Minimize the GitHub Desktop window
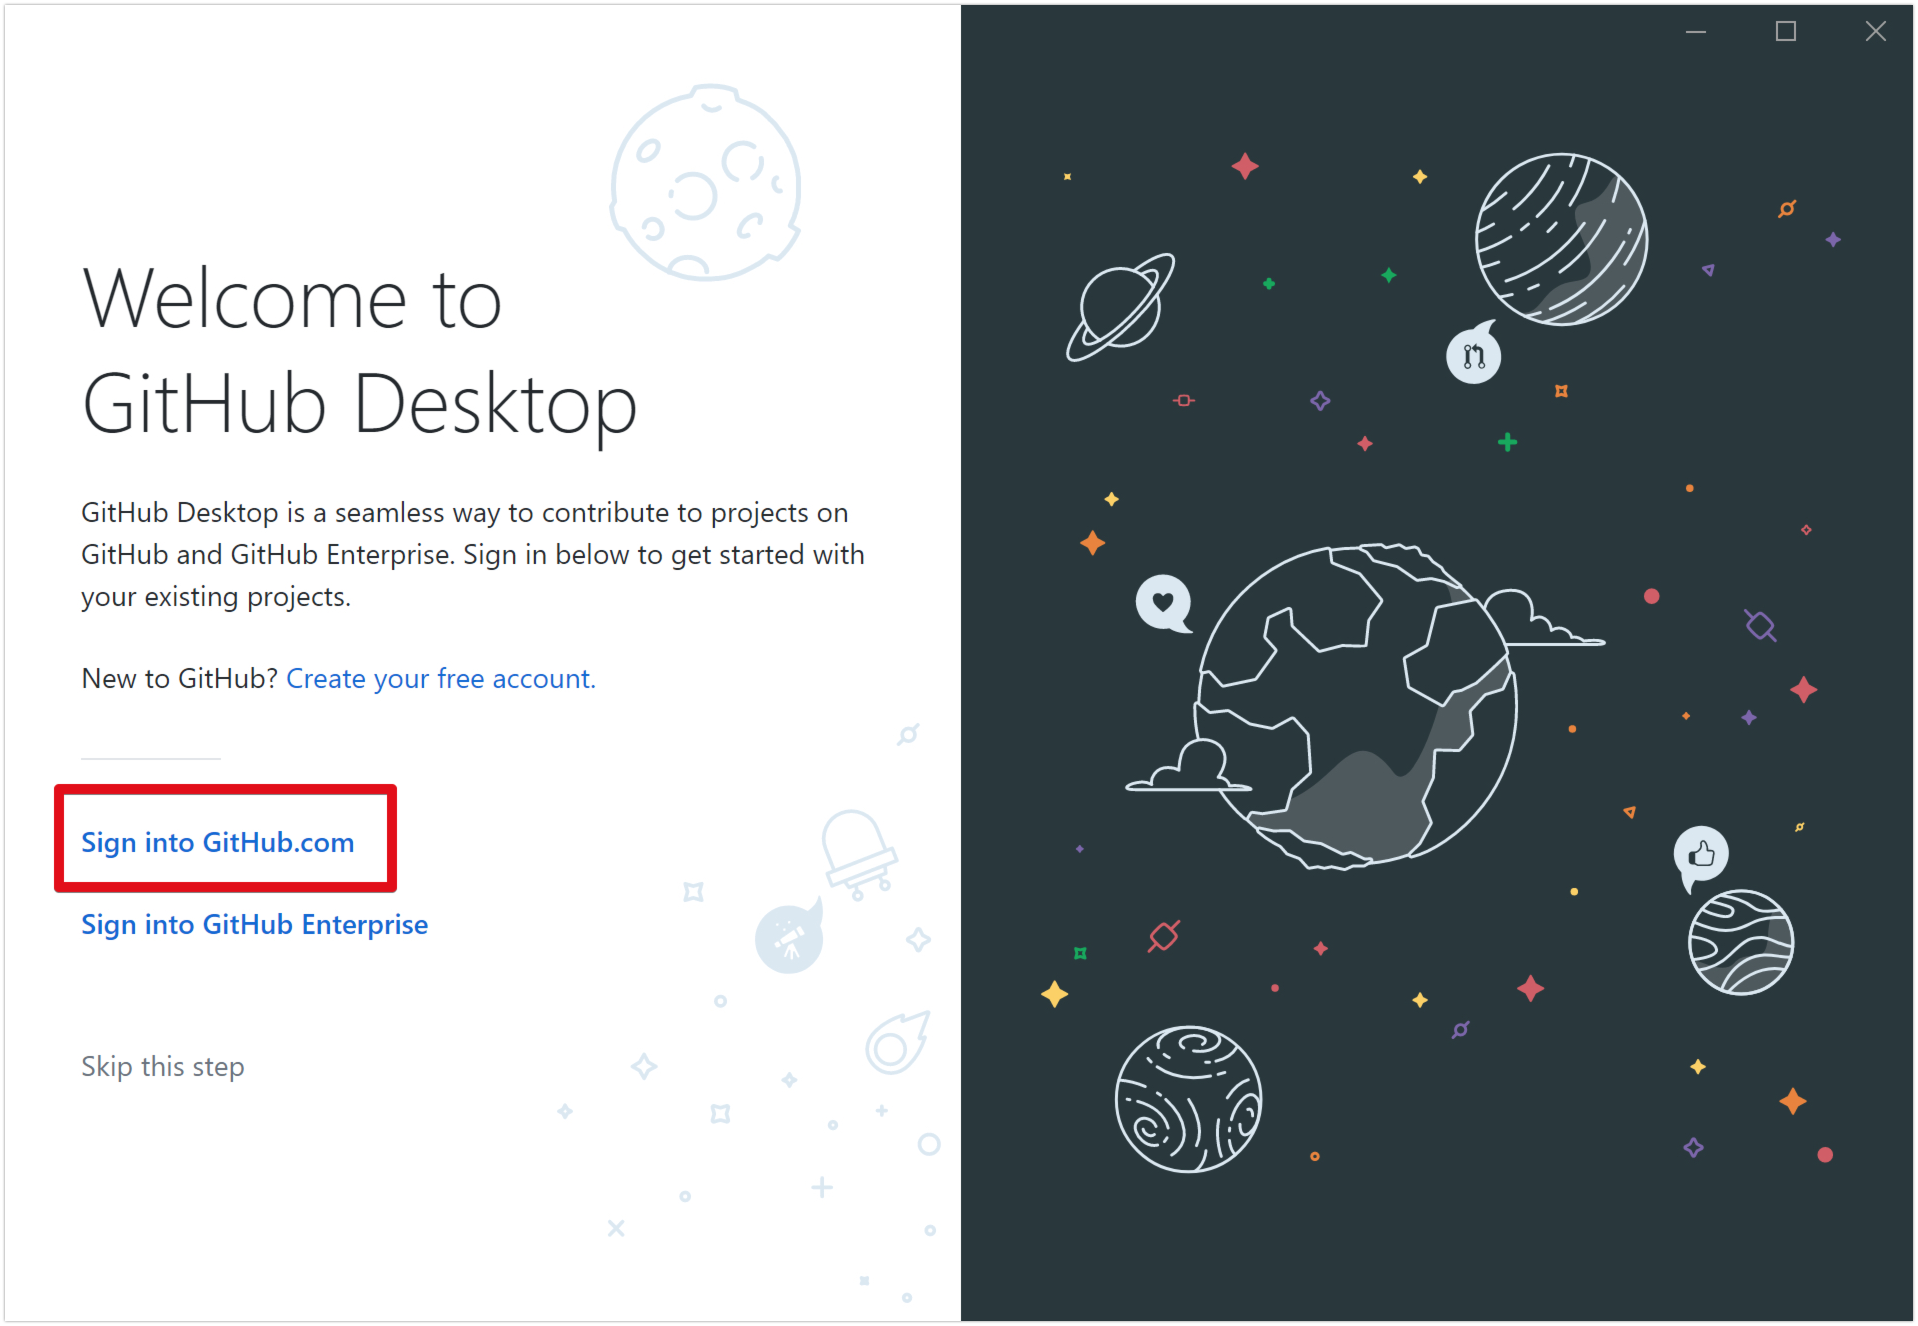The width and height of the screenshot is (1918, 1326). [1696, 32]
